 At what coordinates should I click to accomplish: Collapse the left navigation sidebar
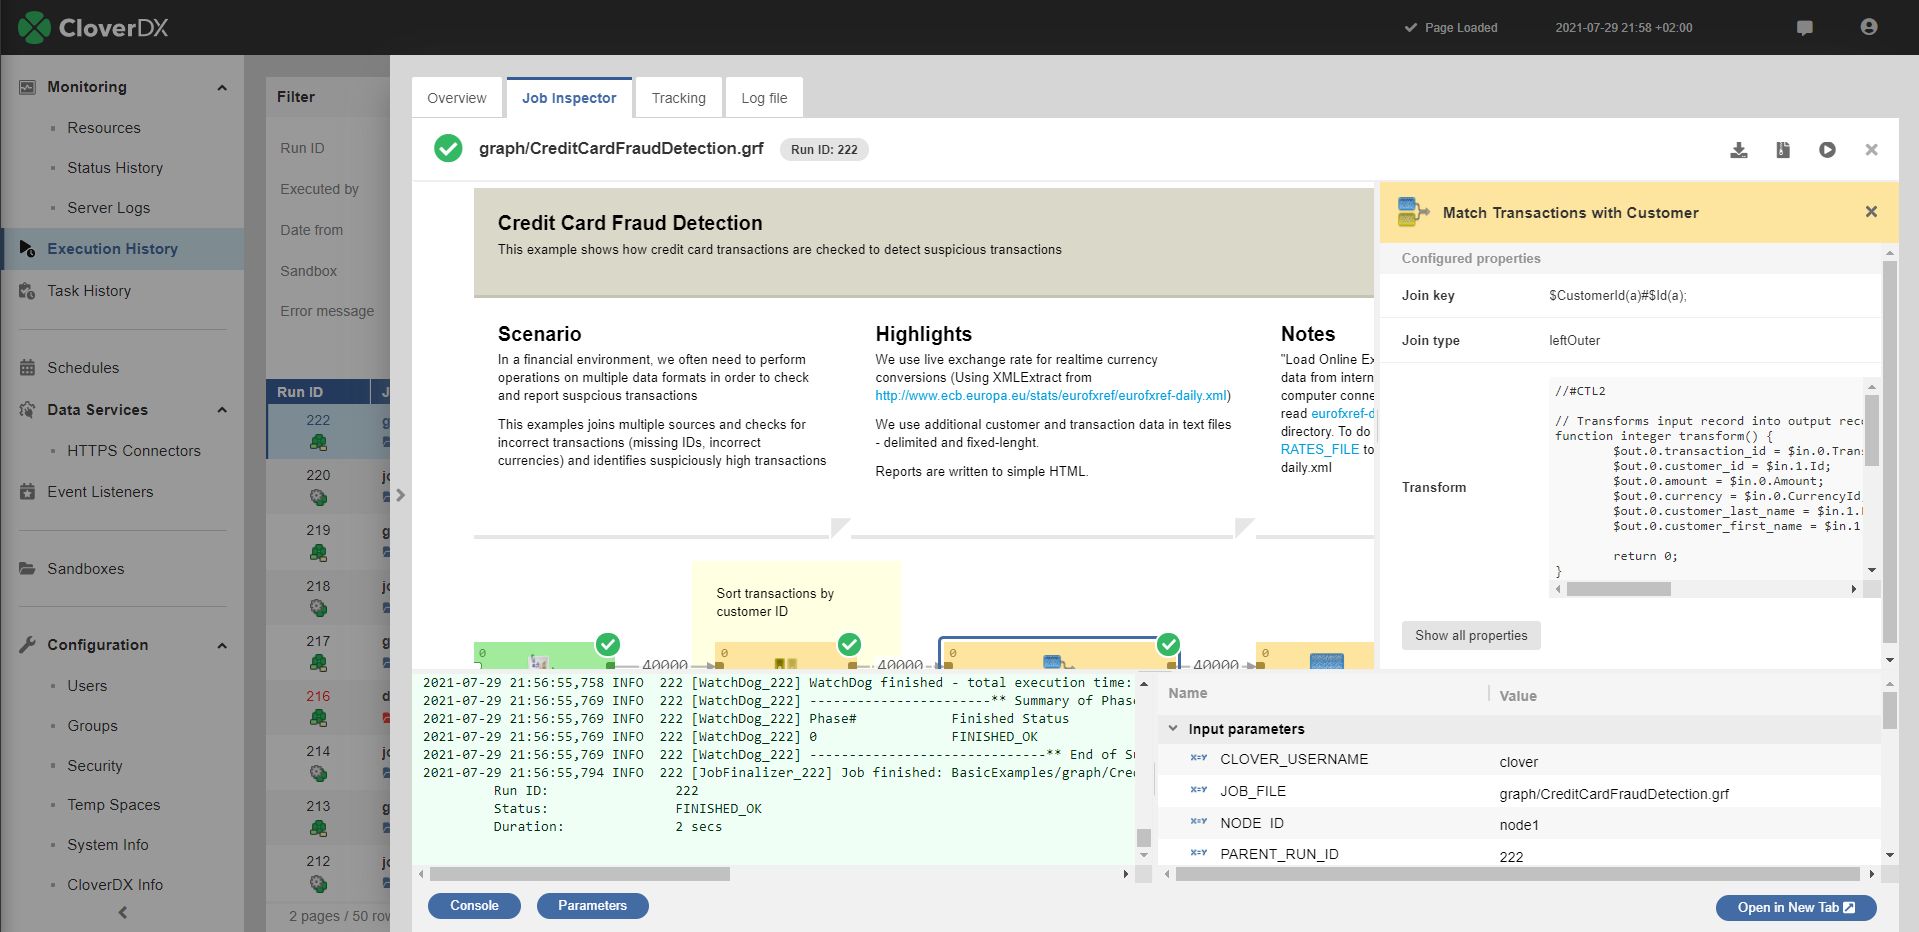[x=123, y=912]
